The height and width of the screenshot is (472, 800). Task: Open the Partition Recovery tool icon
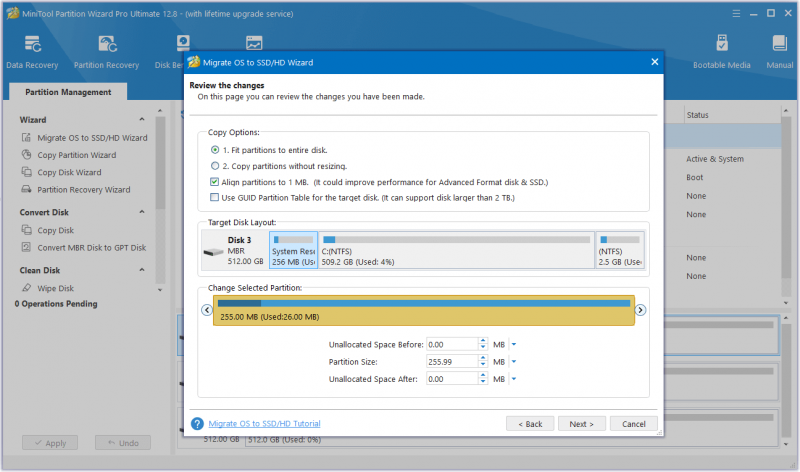107,44
